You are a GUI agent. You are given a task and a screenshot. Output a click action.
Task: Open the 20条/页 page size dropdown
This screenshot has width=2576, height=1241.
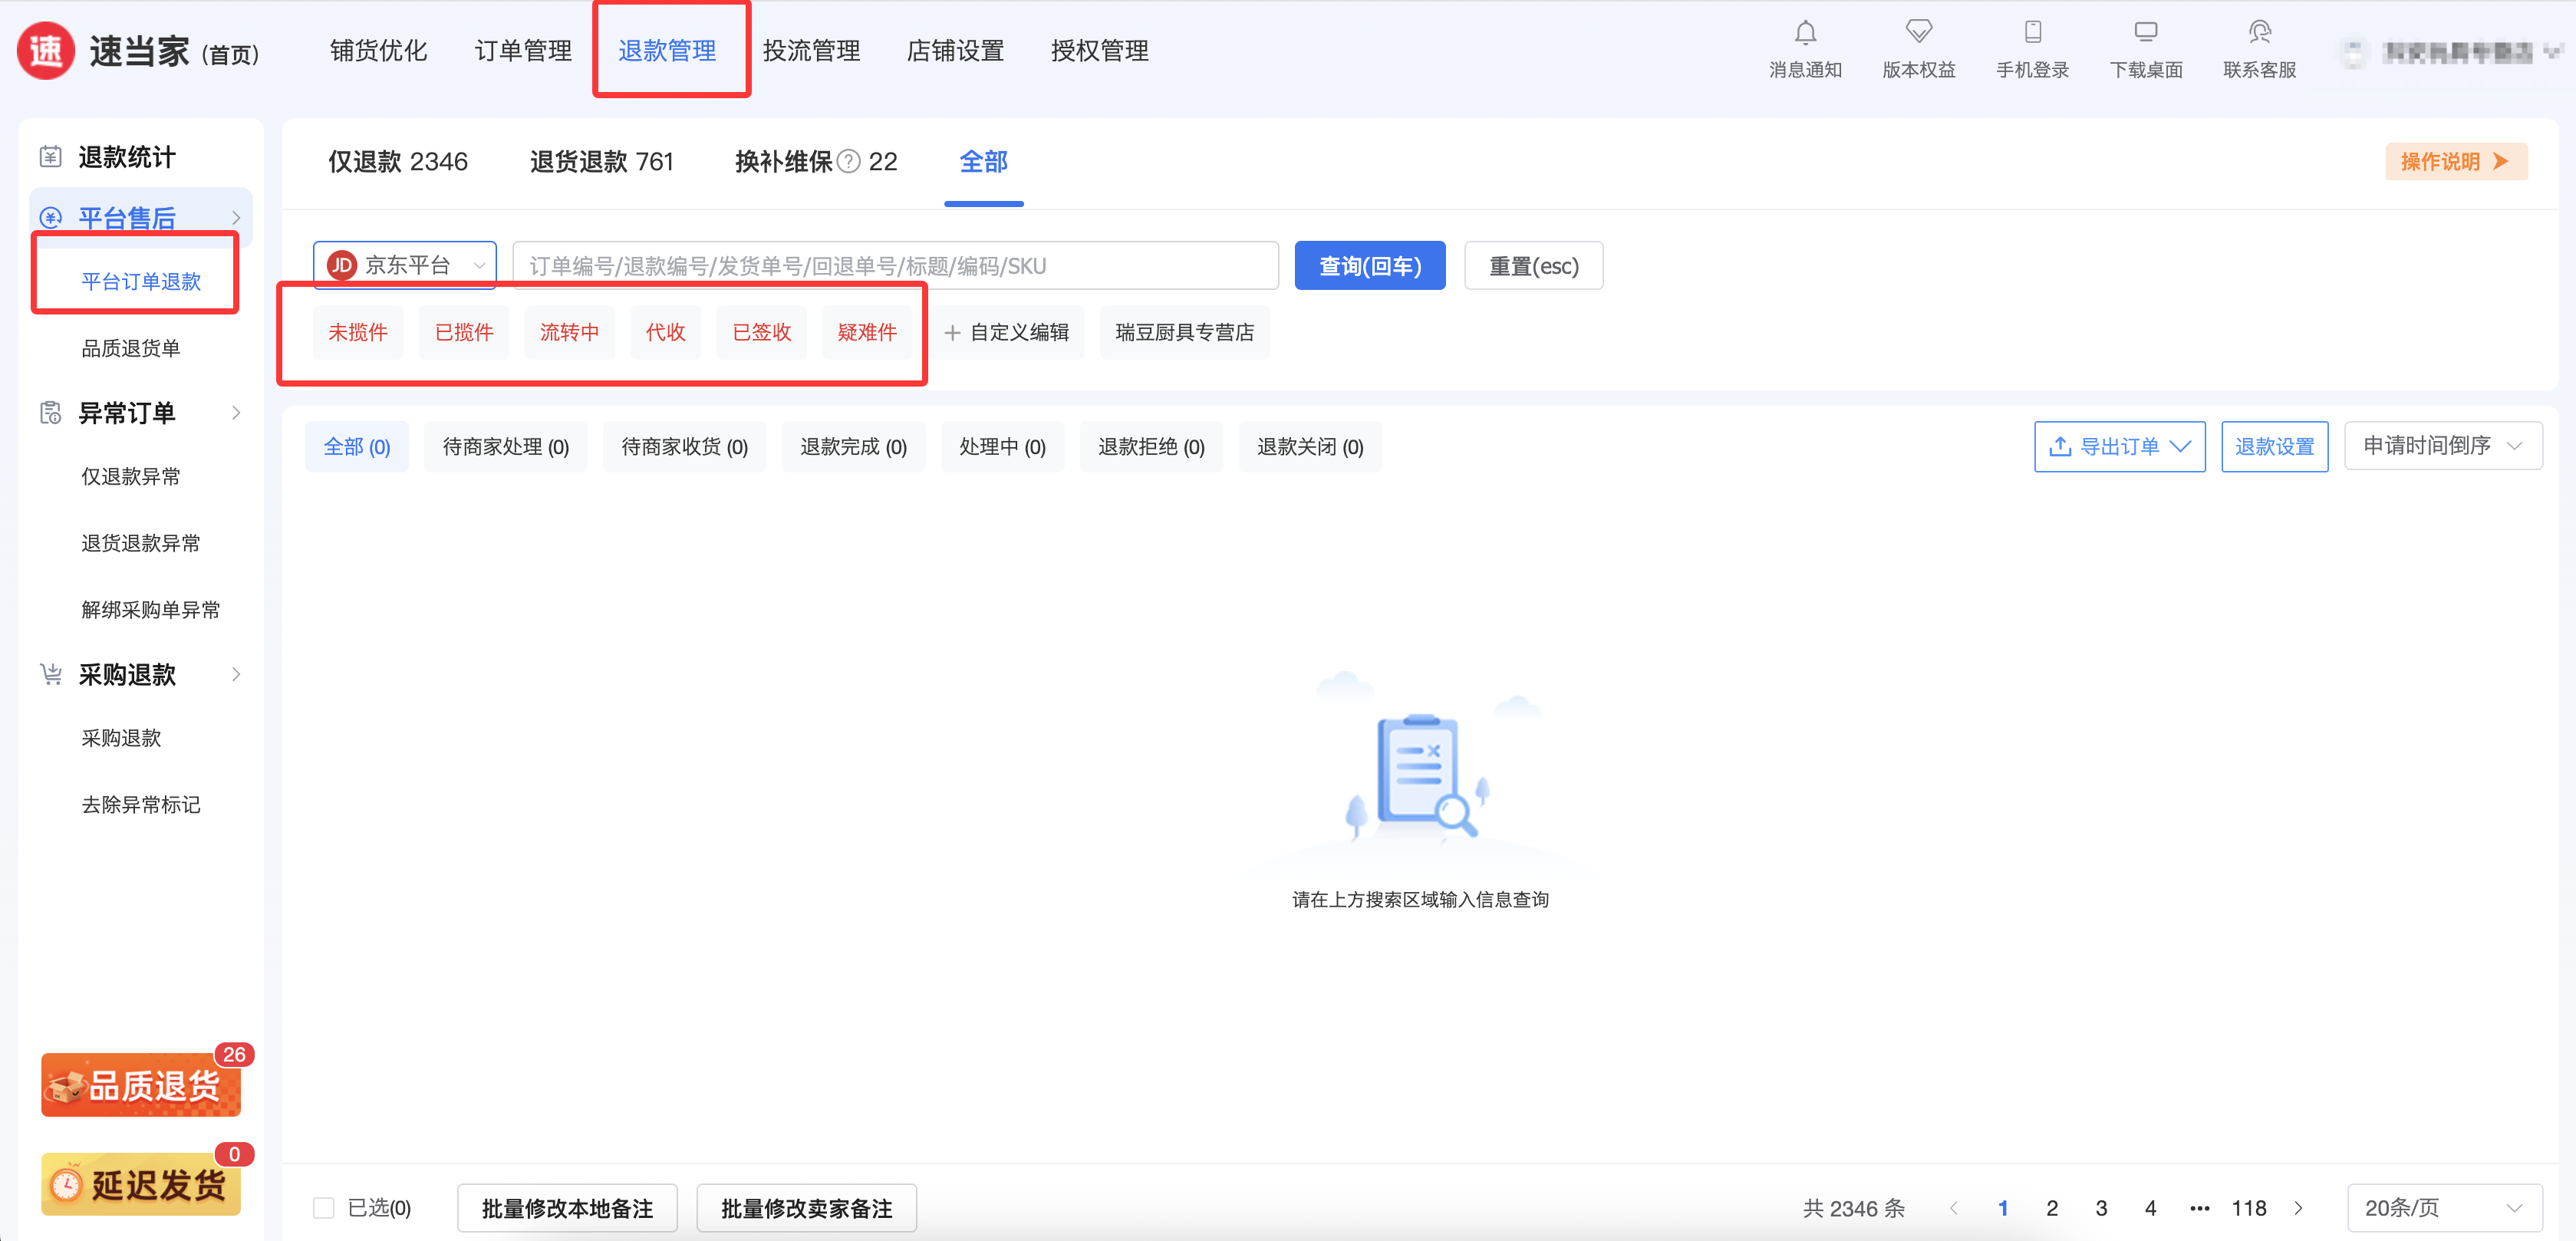[x=2443, y=1208]
